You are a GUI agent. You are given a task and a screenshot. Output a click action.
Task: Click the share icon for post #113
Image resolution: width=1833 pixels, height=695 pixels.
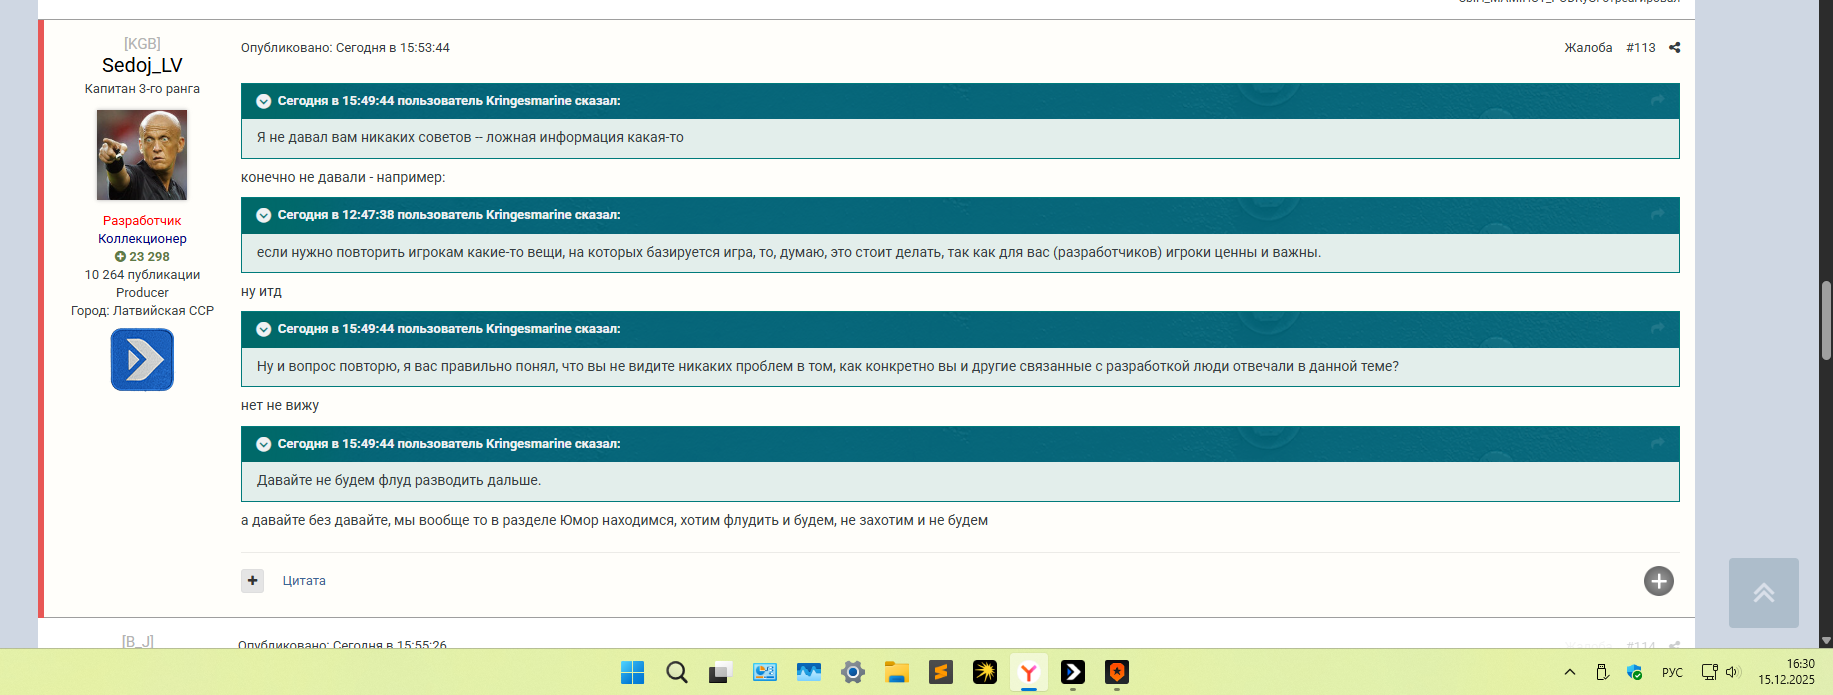1674,48
